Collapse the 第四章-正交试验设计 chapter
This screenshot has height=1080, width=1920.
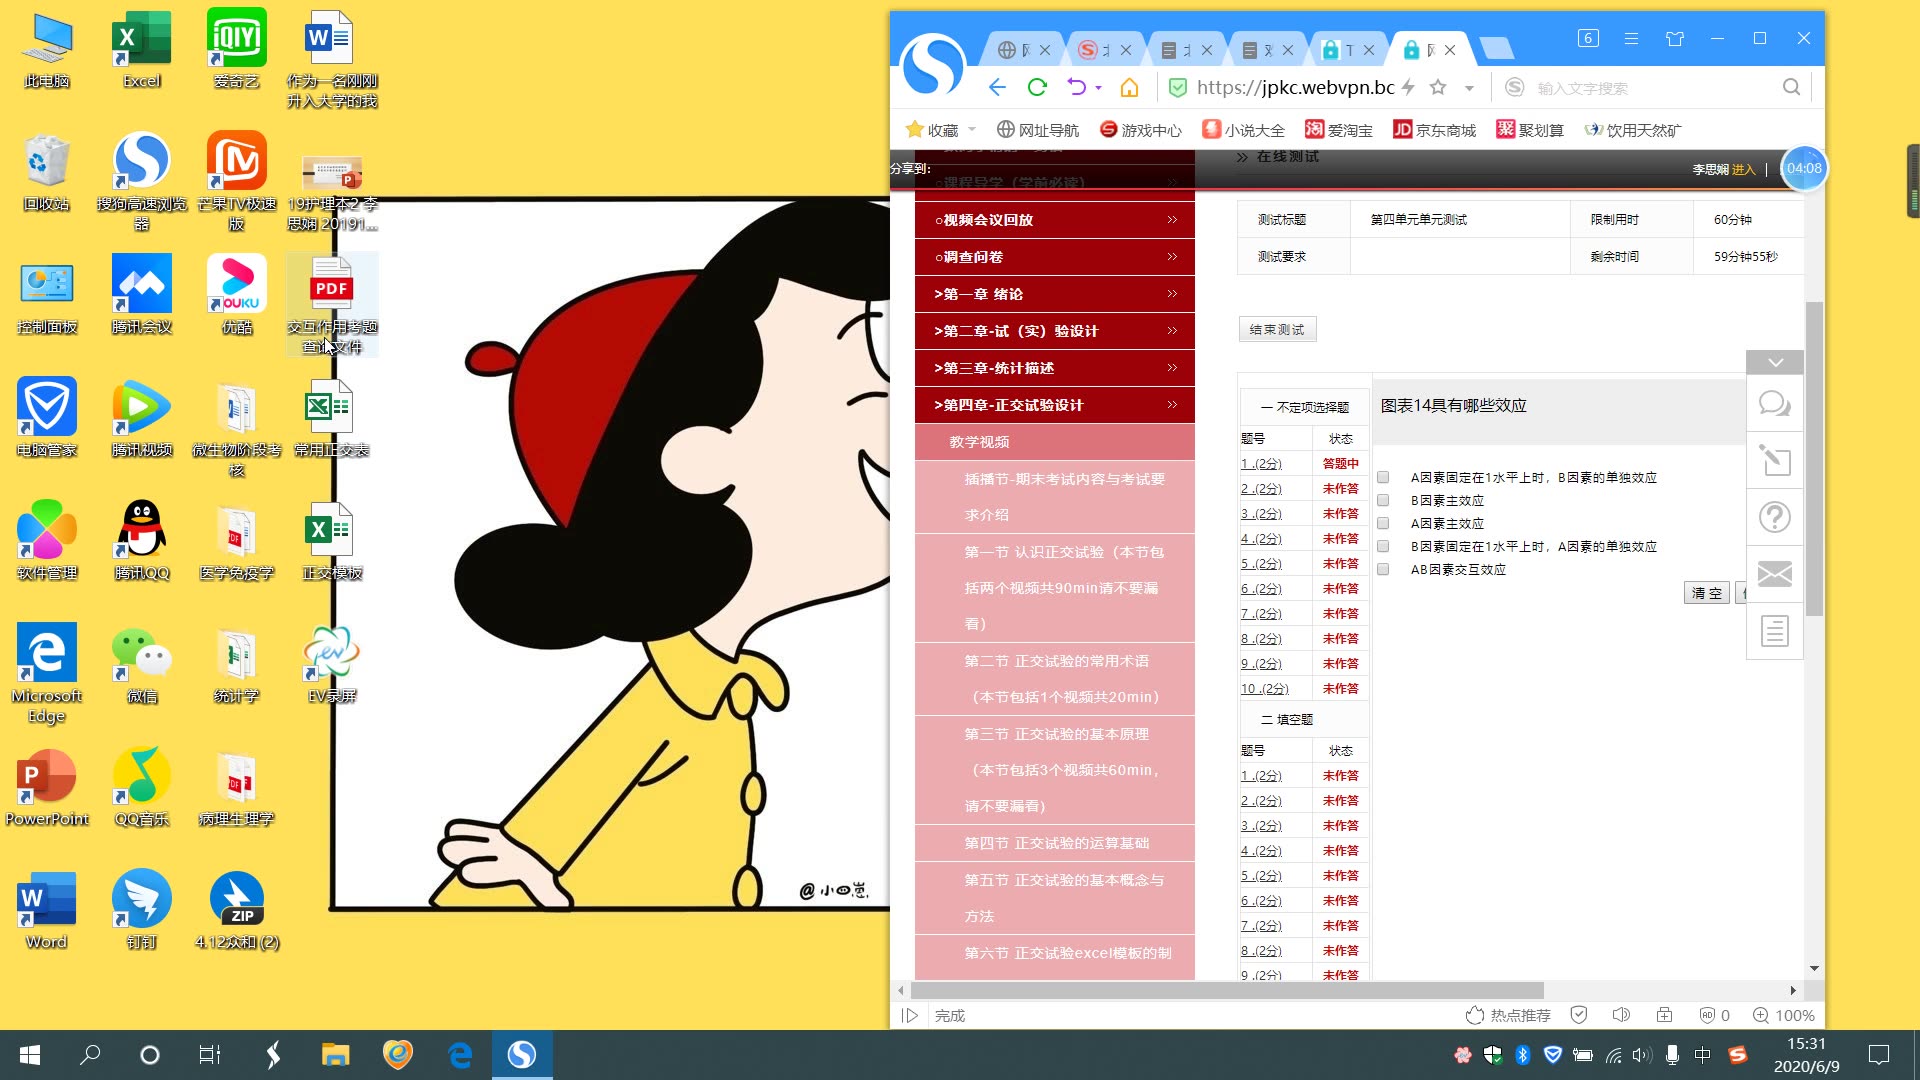[1054, 405]
